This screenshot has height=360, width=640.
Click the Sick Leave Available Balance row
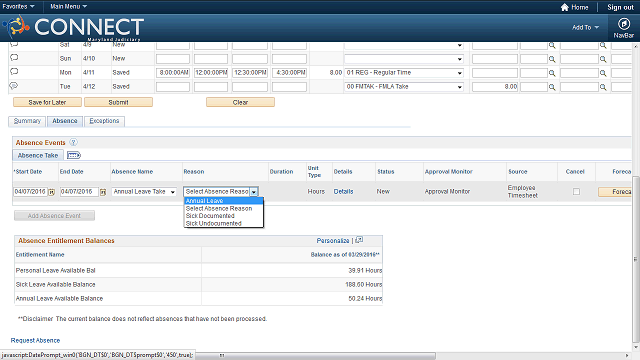198,284
